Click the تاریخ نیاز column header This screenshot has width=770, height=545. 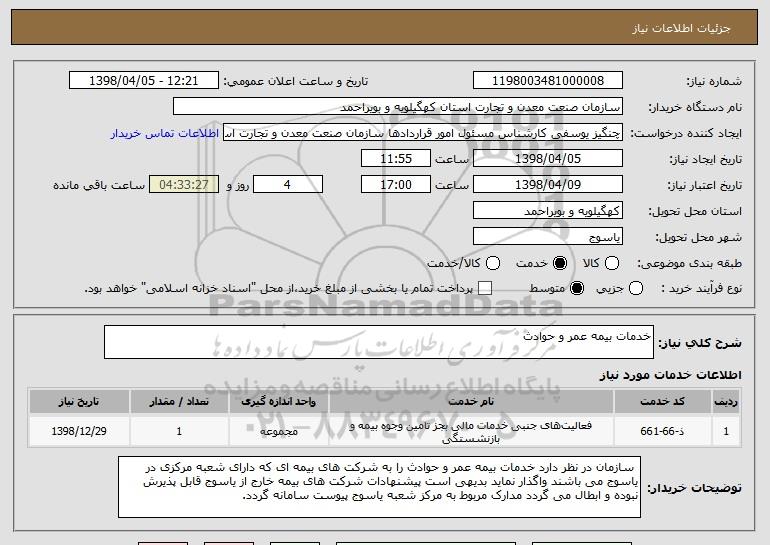pos(79,402)
